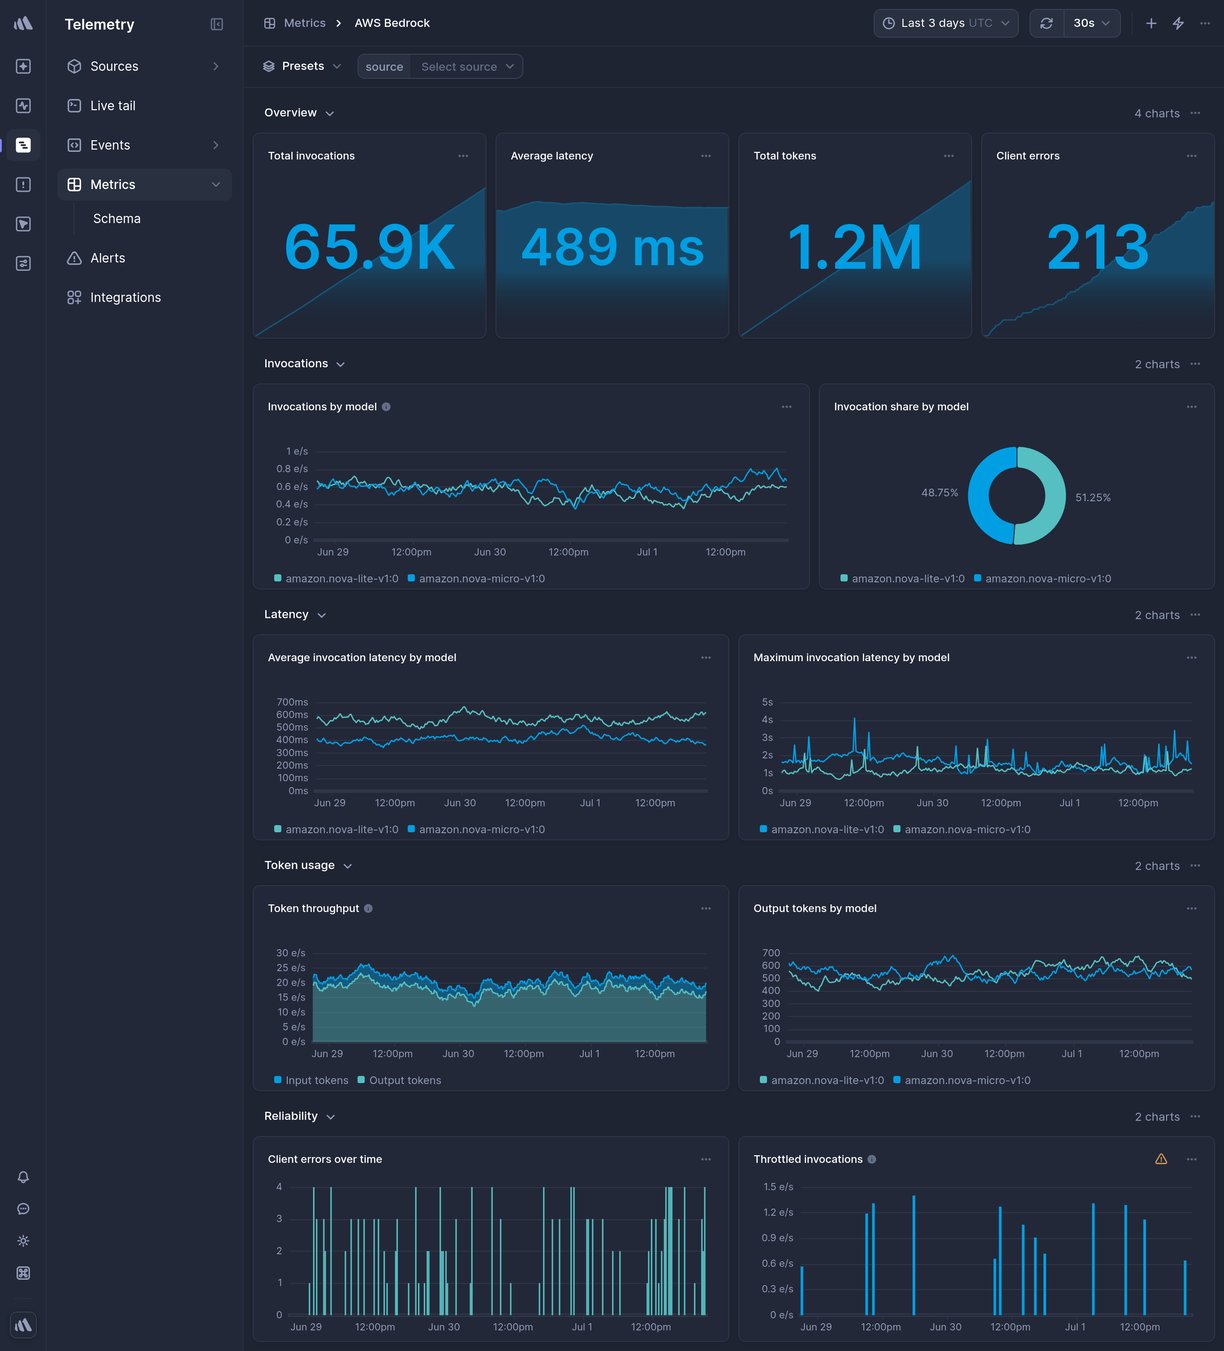
Task: Select Metrics in the sidebar
Action: (144, 184)
